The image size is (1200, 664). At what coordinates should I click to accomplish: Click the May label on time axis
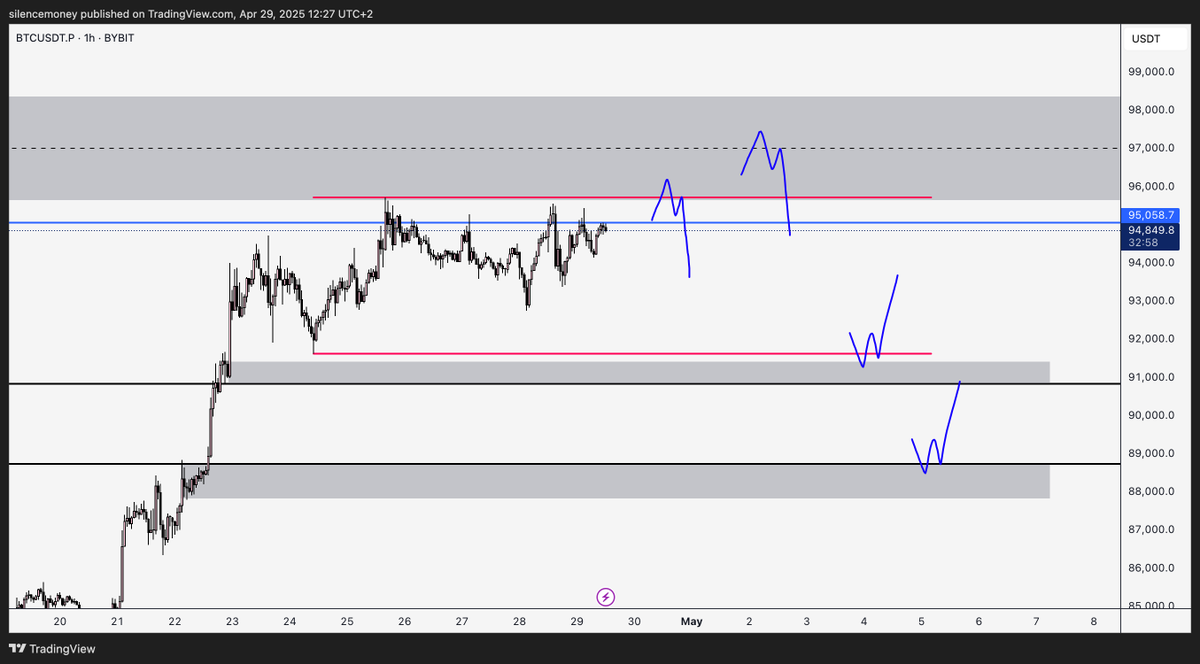(x=692, y=621)
